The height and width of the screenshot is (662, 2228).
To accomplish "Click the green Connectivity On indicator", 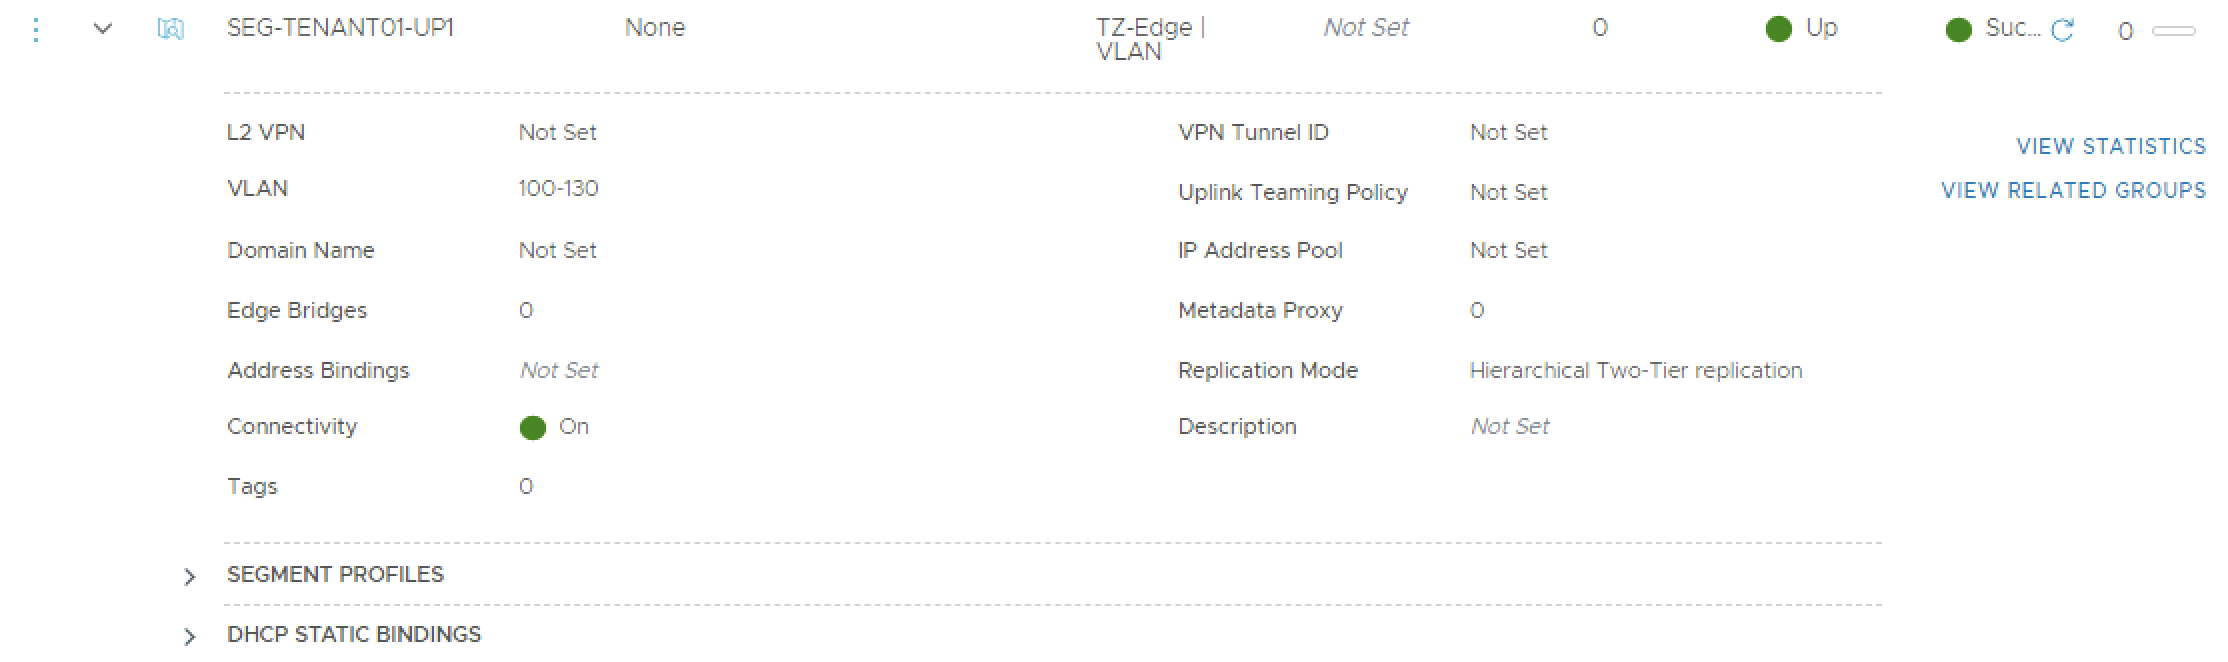I will (533, 428).
